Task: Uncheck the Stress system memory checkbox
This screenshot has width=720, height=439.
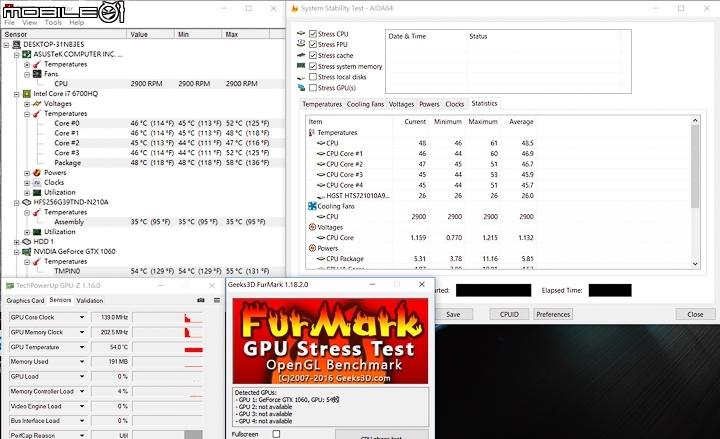Action: point(313,66)
